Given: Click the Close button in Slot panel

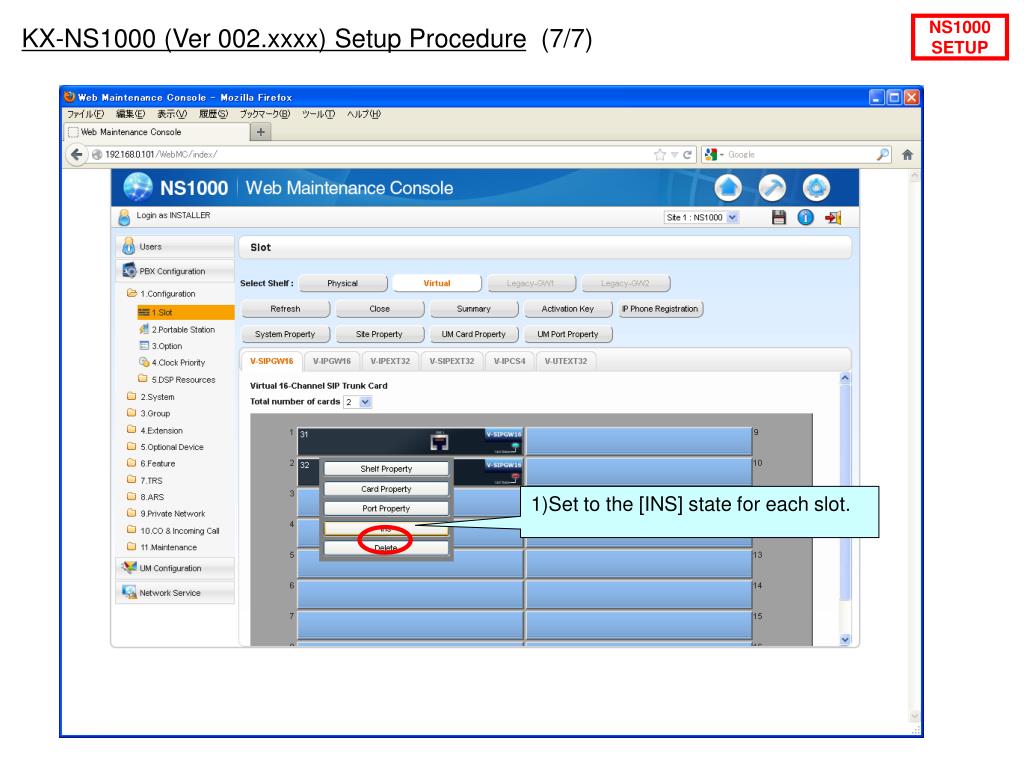Looking at the screenshot, I should 379,309.
